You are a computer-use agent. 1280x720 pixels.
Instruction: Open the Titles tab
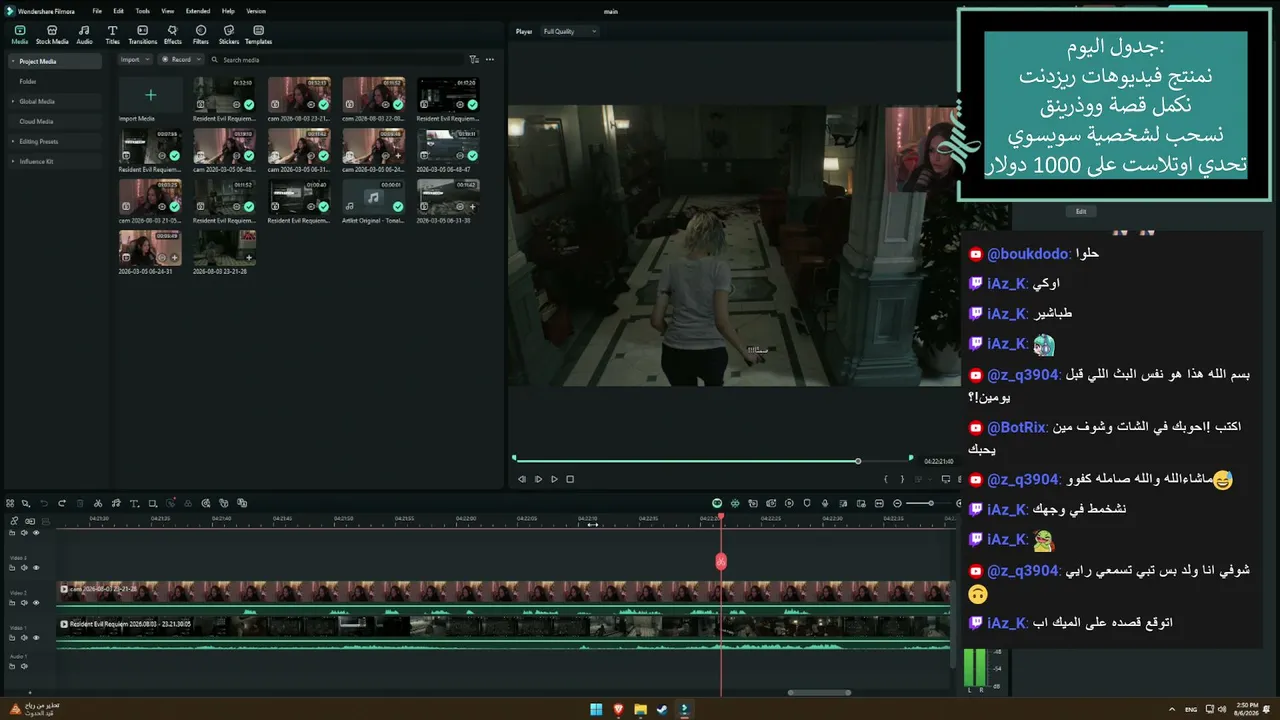112,35
